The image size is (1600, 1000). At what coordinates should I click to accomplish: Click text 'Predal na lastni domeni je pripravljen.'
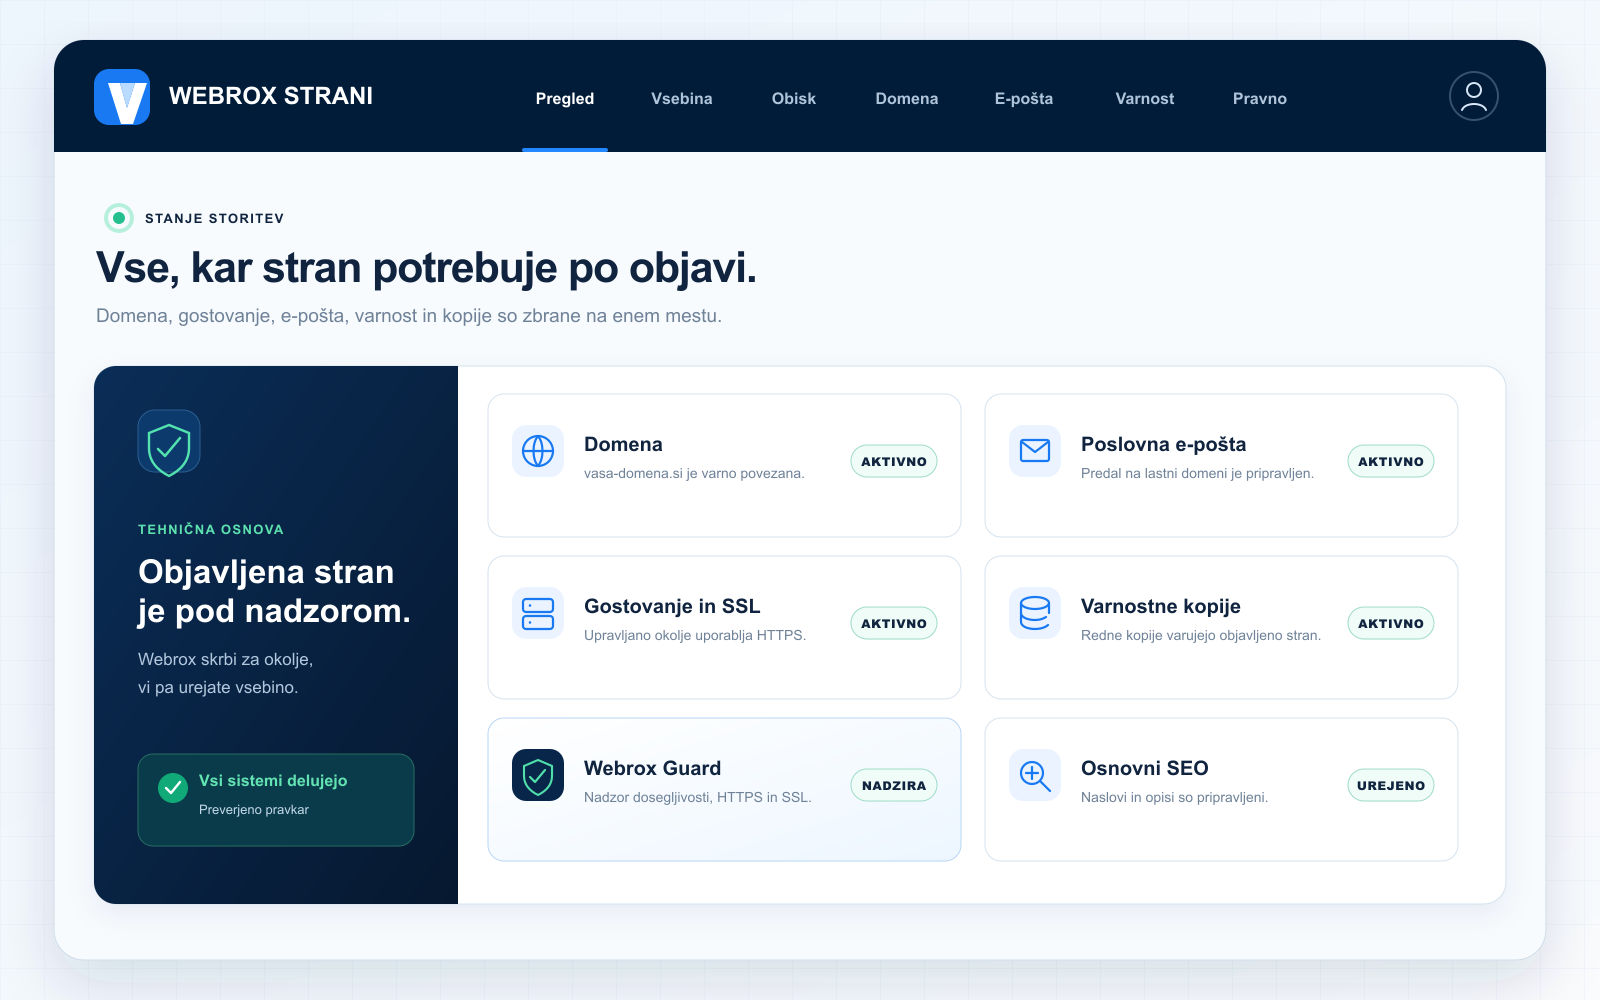(1197, 473)
